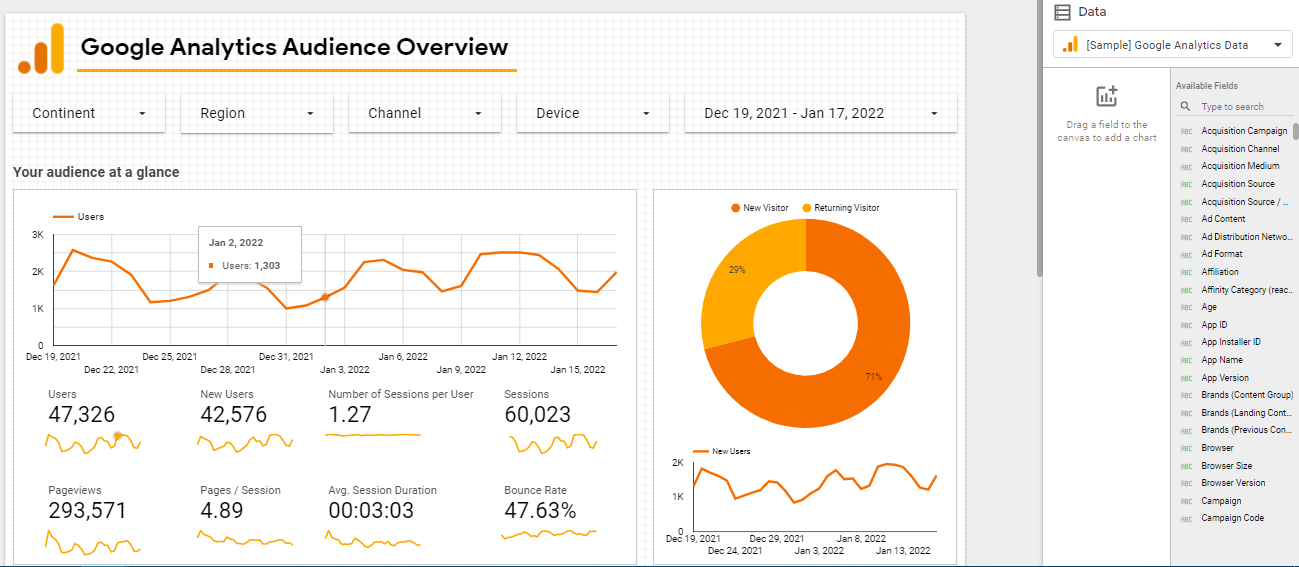The width and height of the screenshot is (1299, 567).
Task: Click ABC type icon beside App Name
Action: coord(1187,360)
